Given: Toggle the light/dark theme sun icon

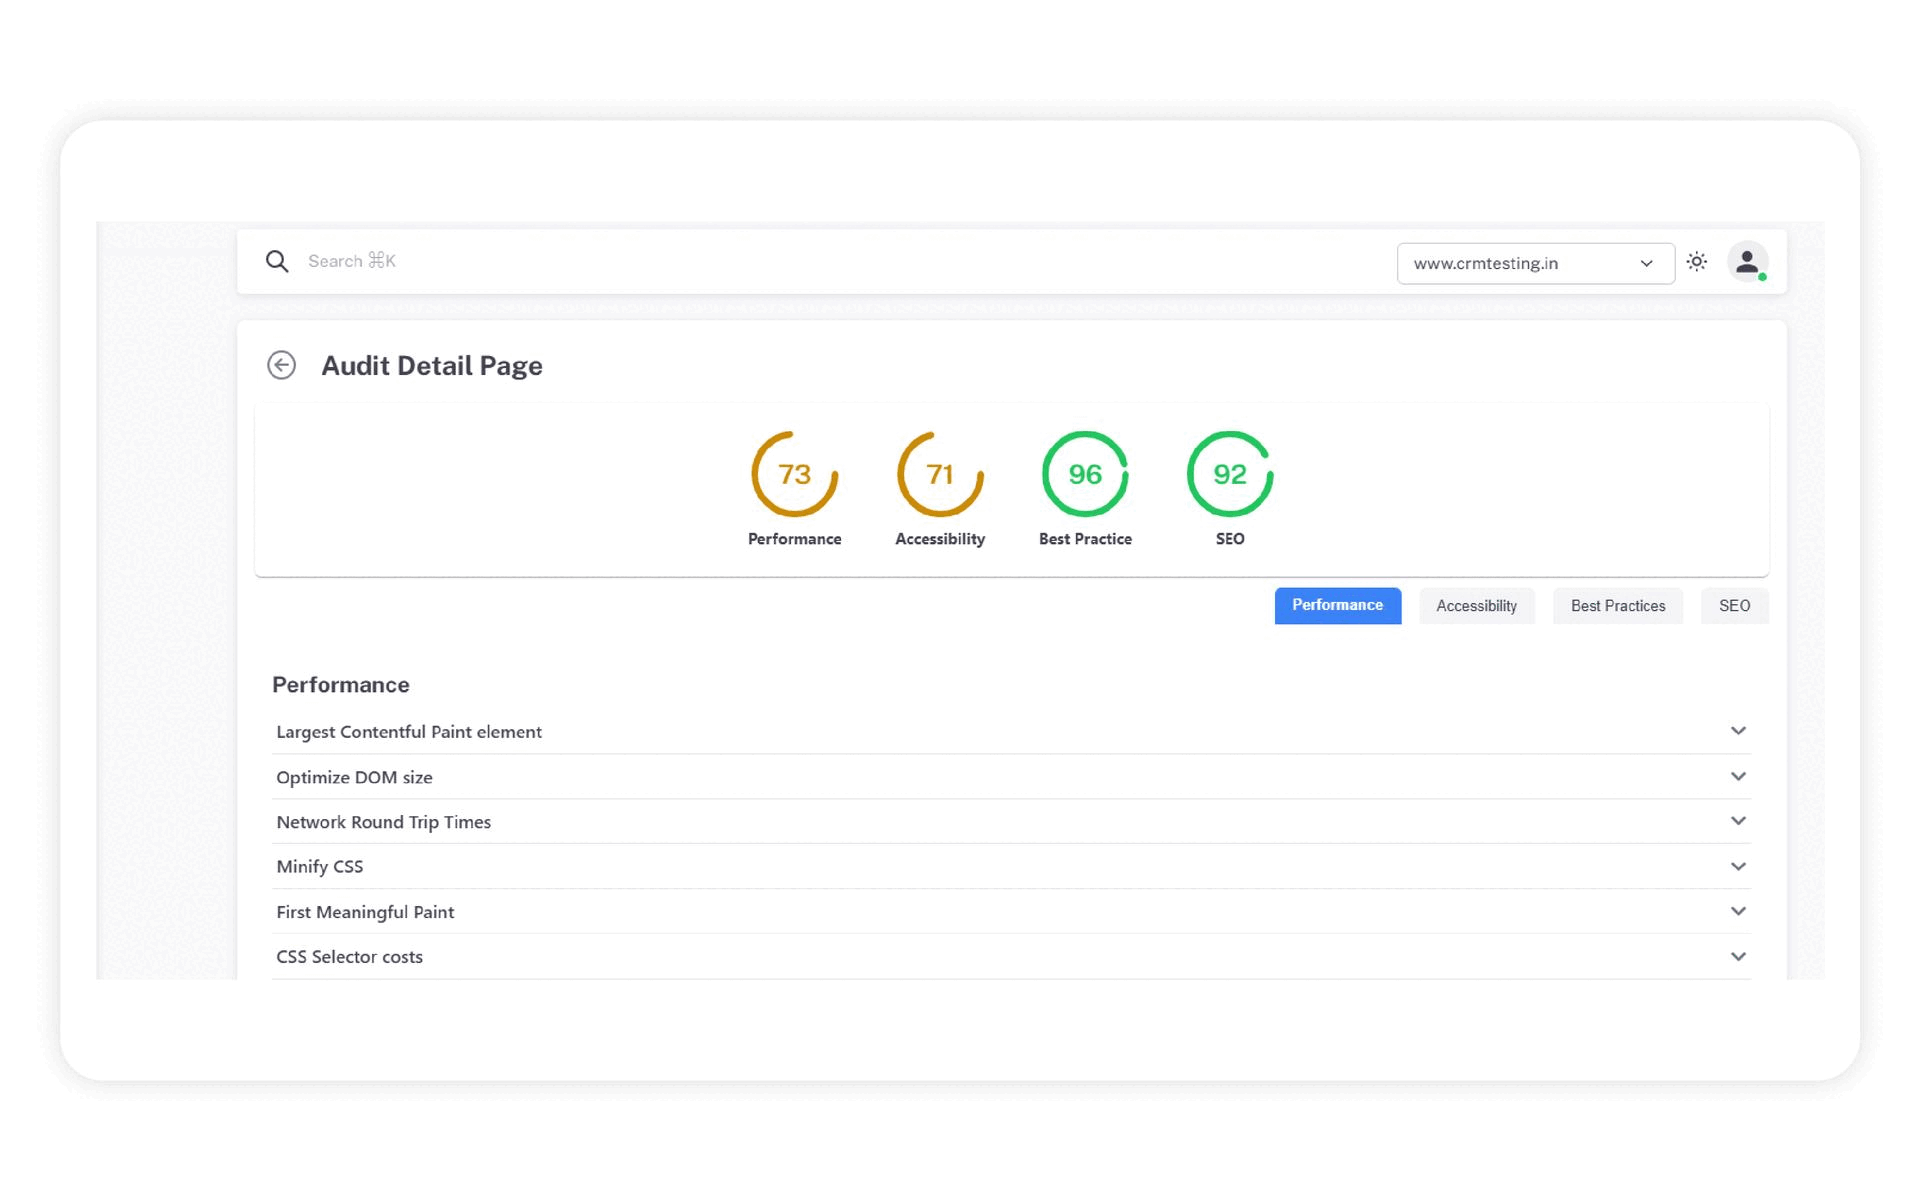Looking at the screenshot, I should point(1696,262).
